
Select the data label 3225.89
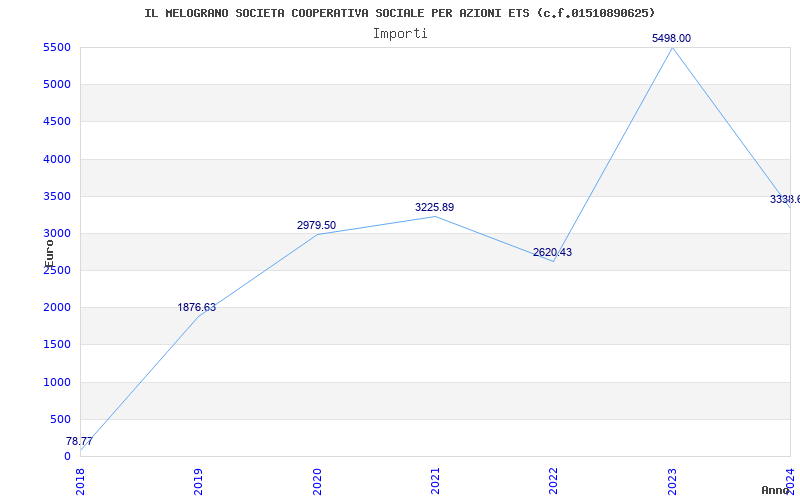pos(434,207)
